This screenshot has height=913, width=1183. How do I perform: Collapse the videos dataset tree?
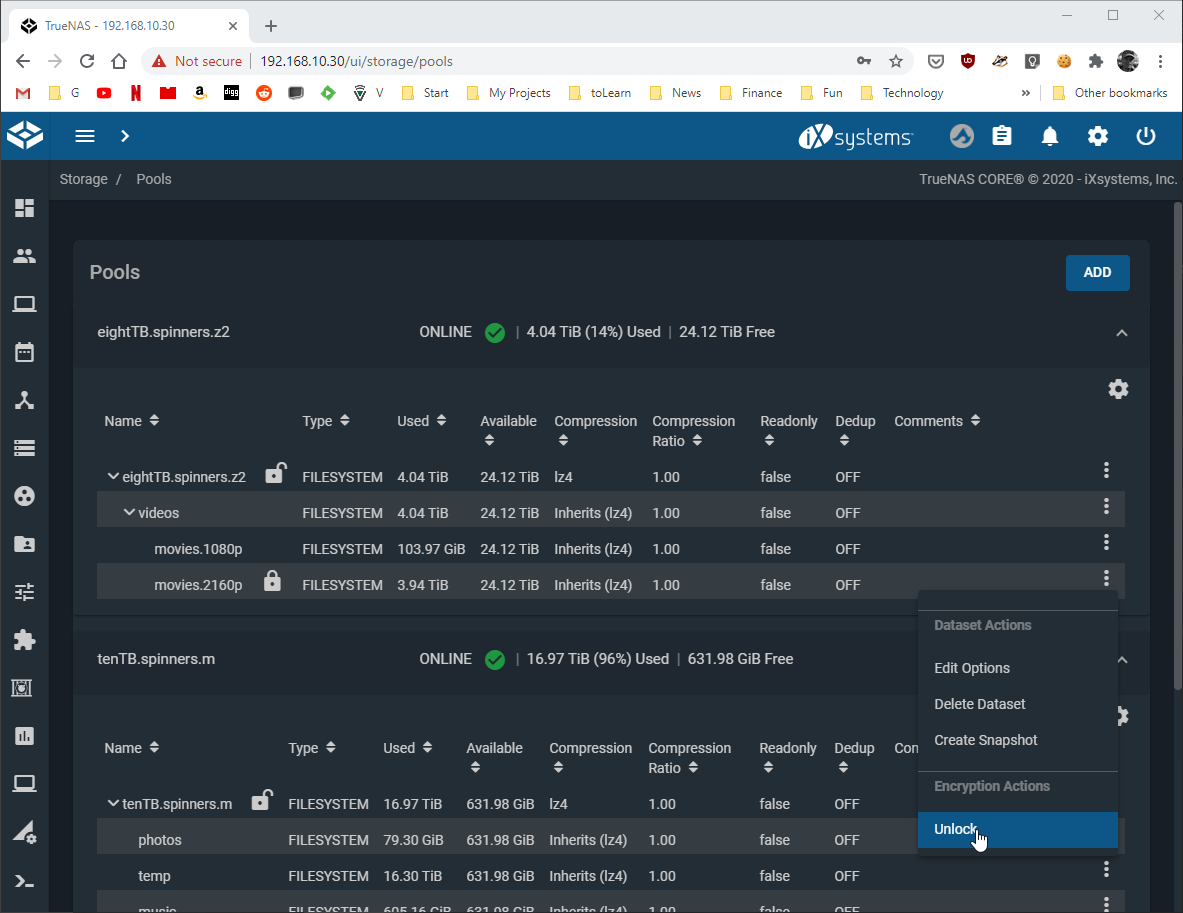[x=130, y=512]
